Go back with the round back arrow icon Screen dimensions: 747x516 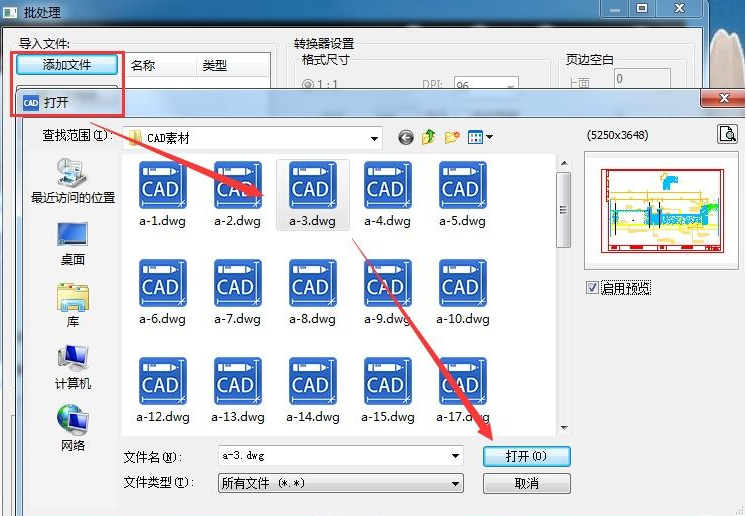[x=405, y=138]
